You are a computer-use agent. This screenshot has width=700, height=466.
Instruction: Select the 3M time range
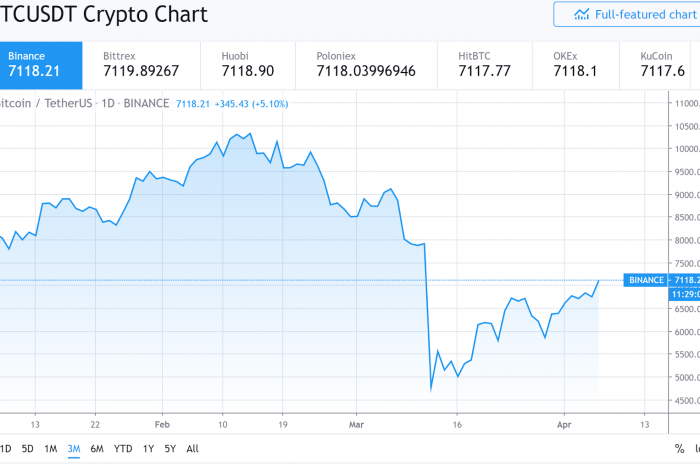pyautogui.click(x=74, y=449)
